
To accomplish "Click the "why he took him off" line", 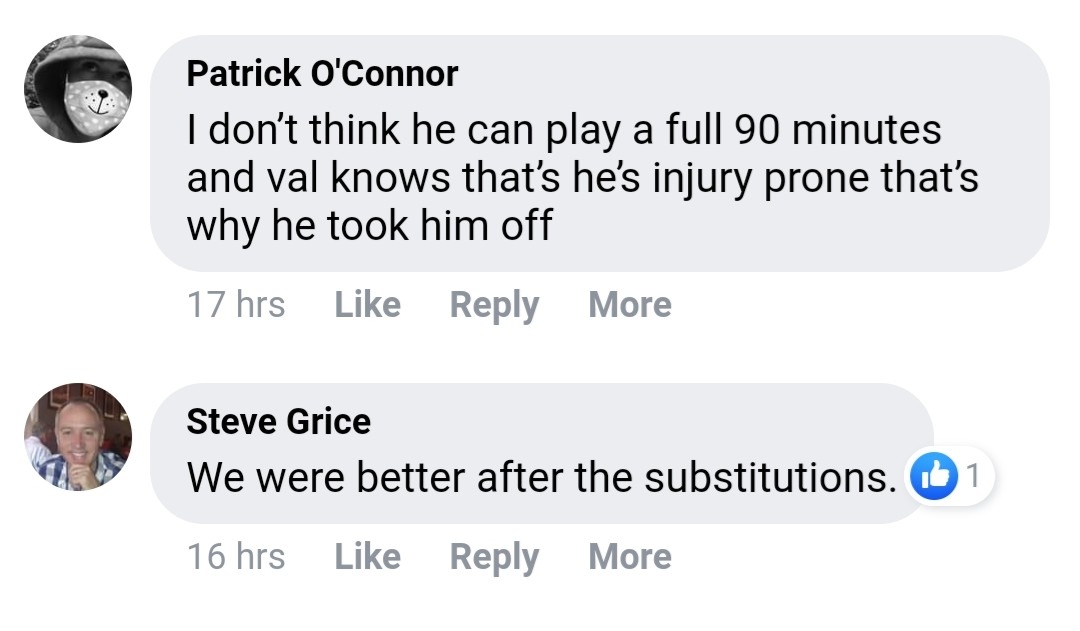I will (x=369, y=226).
